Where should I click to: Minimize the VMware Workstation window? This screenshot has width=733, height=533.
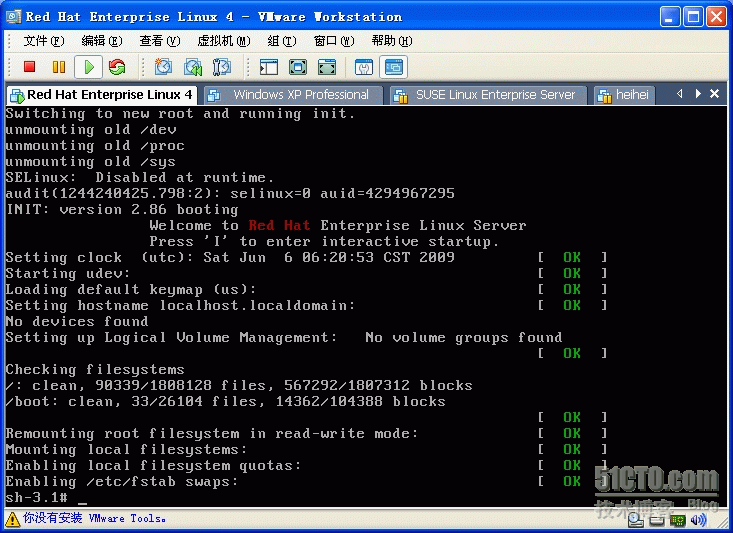coord(670,17)
